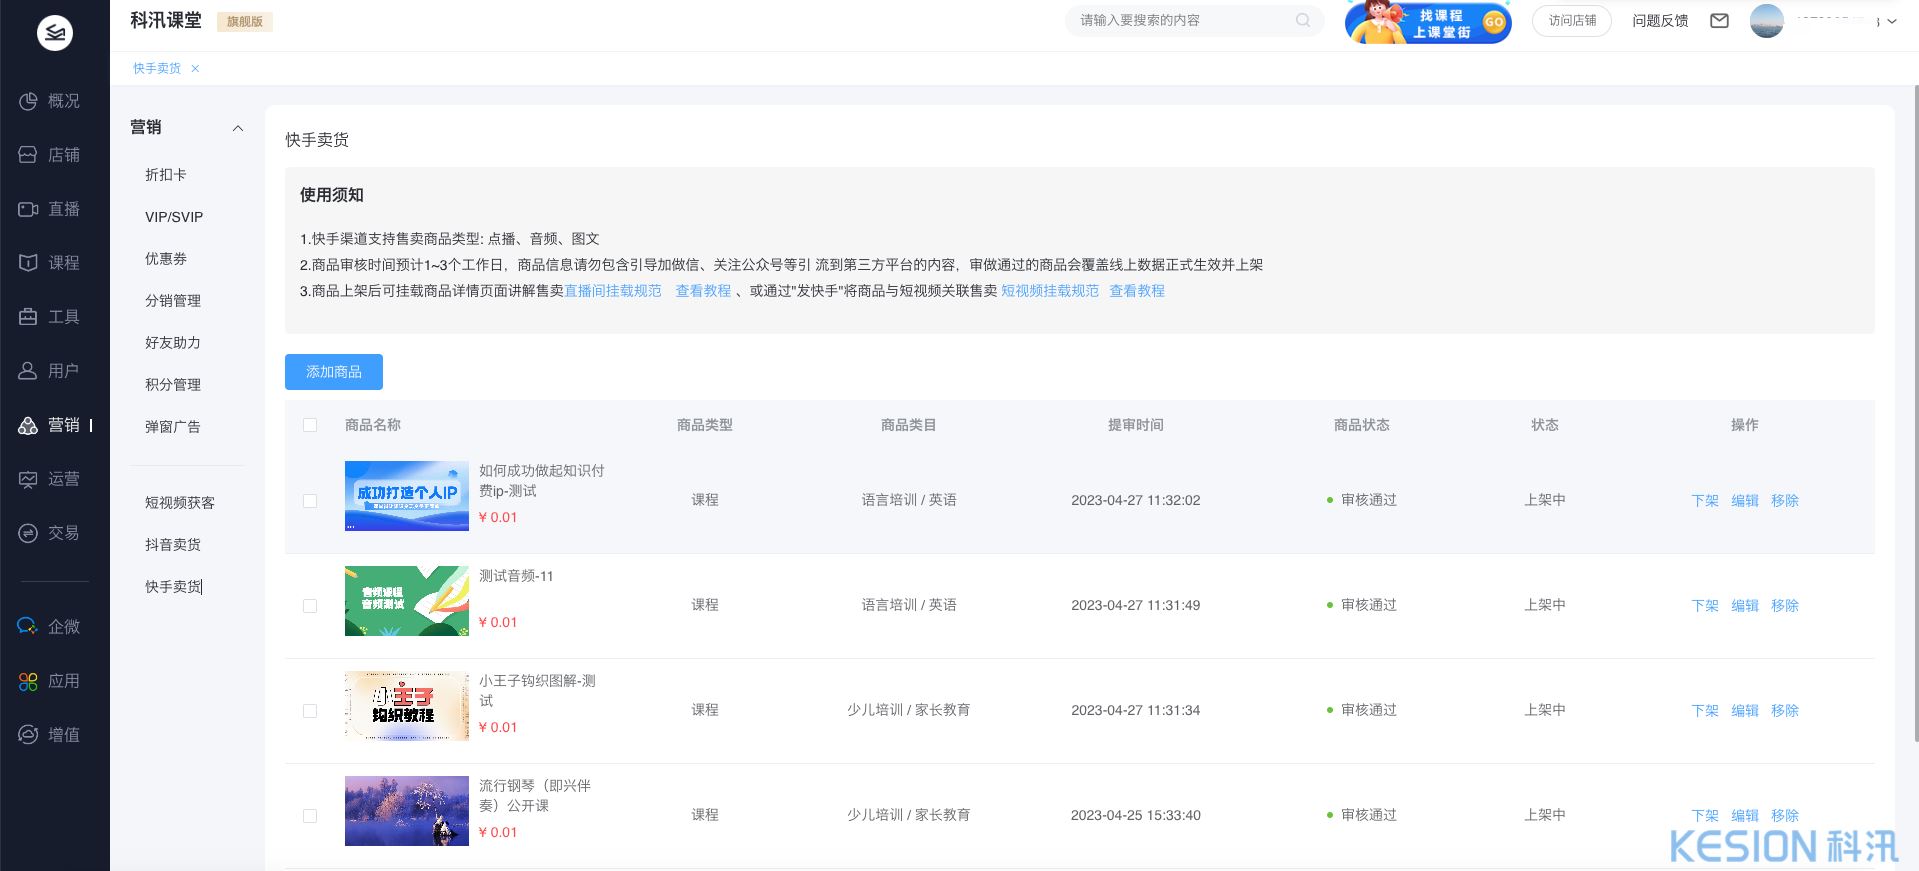Click the search magnifier icon
Image resolution: width=1919 pixels, height=871 pixels.
(x=1303, y=20)
